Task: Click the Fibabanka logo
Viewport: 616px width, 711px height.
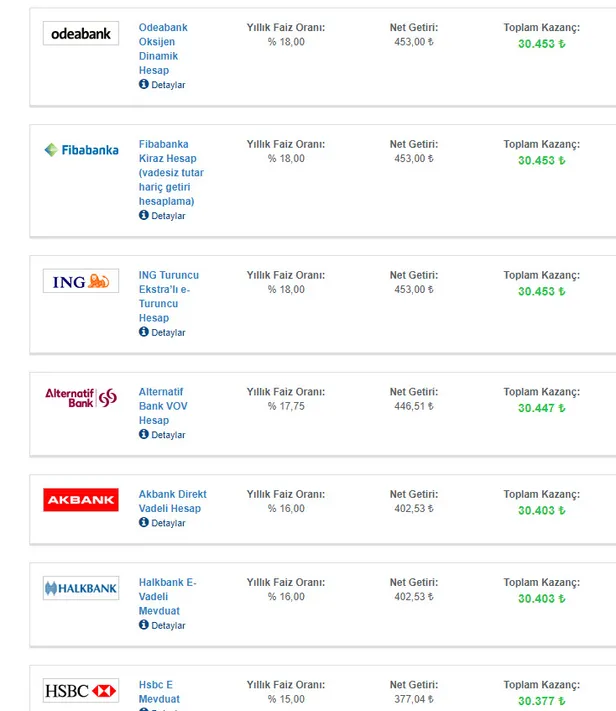Action: (81, 150)
